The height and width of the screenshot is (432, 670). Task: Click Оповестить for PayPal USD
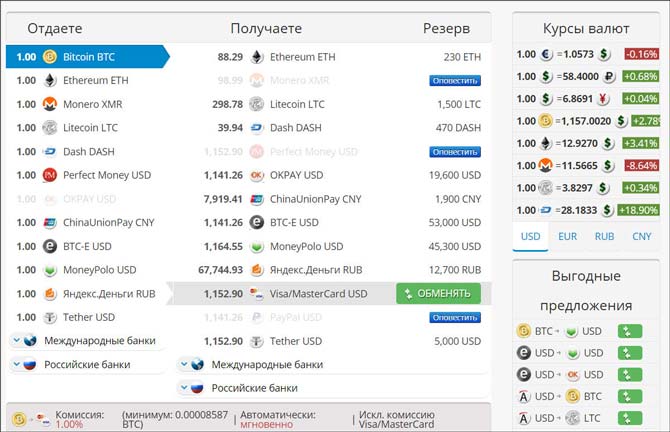pyautogui.click(x=455, y=317)
